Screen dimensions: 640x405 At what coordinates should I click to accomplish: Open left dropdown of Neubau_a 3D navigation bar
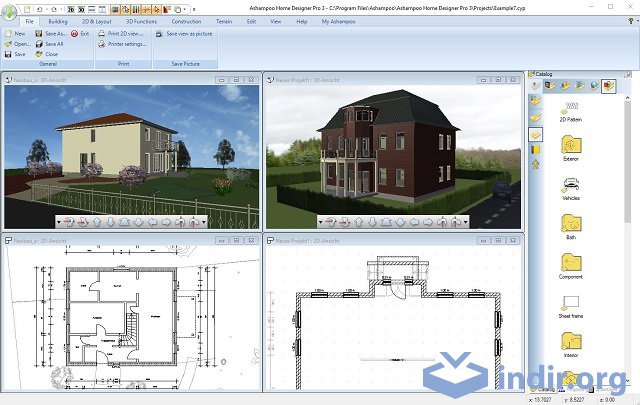click(59, 222)
